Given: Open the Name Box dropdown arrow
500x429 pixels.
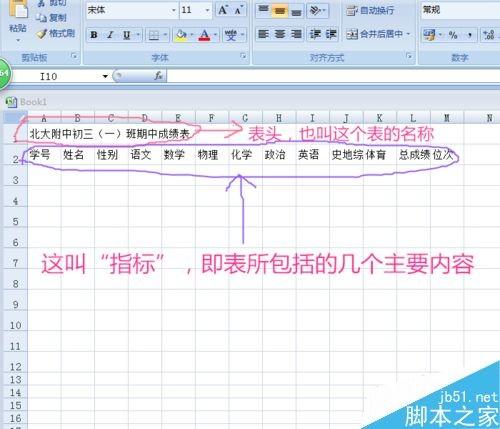Looking at the screenshot, I should point(105,77).
